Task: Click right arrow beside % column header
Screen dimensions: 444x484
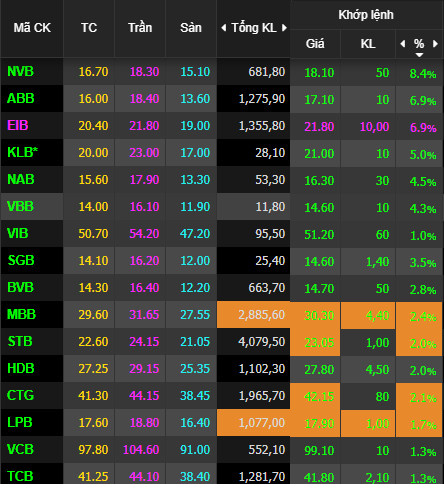Action: coord(435,44)
